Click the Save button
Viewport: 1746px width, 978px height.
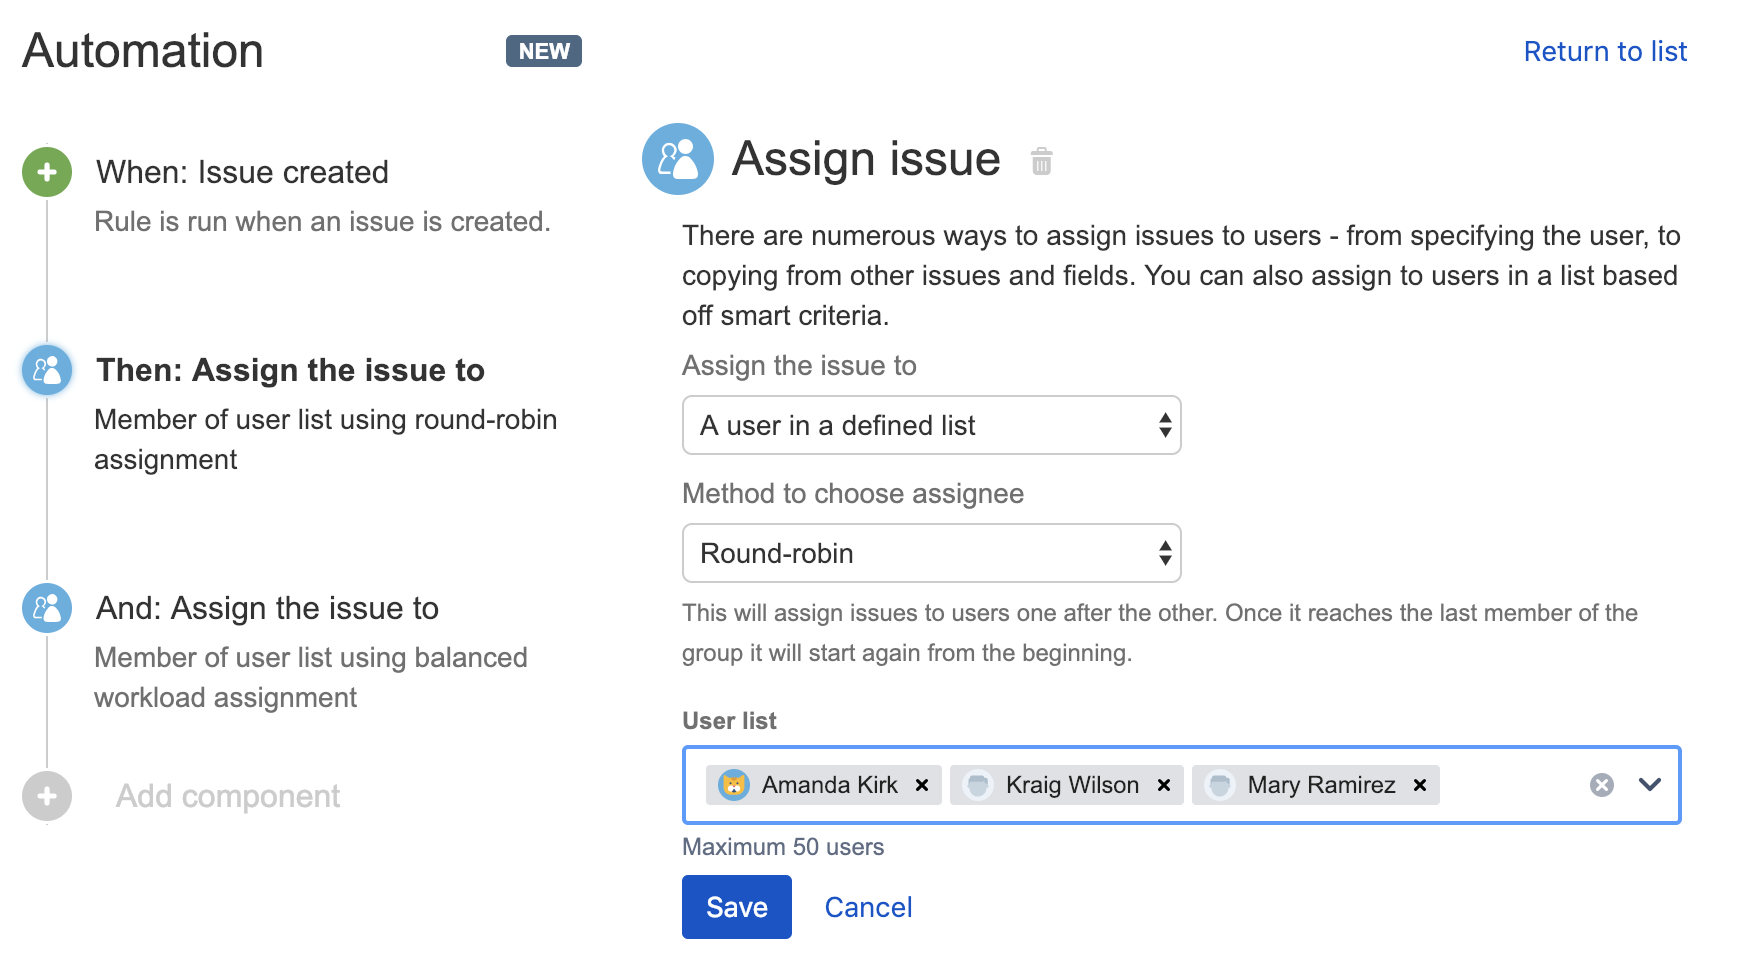tap(736, 907)
